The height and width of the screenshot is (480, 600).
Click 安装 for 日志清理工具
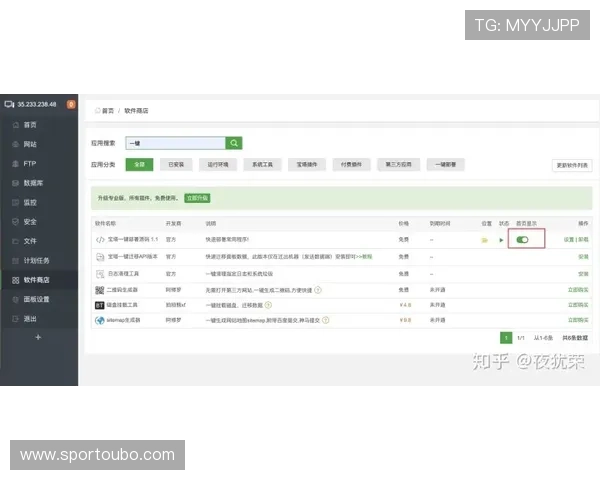(x=583, y=274)
